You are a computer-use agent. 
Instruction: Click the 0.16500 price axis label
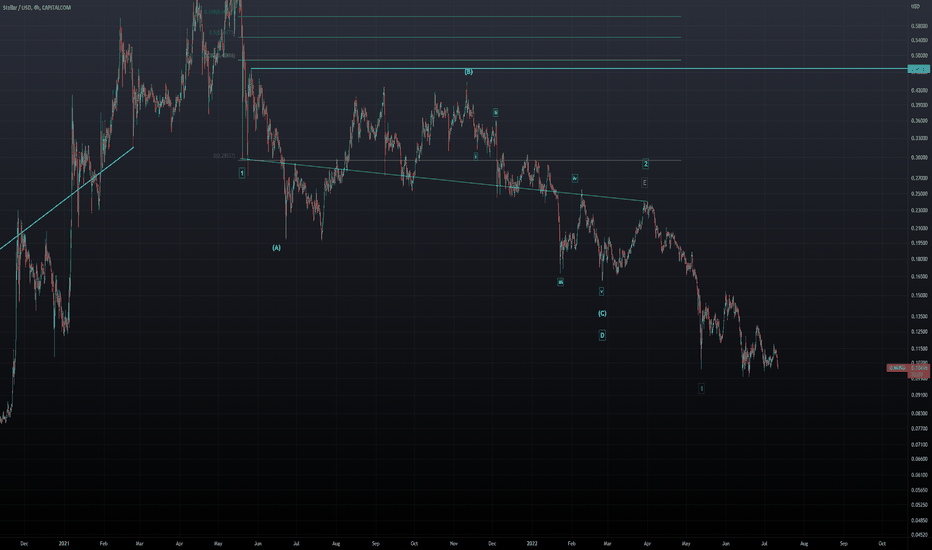pyautogui.click(x=920, y=276)
